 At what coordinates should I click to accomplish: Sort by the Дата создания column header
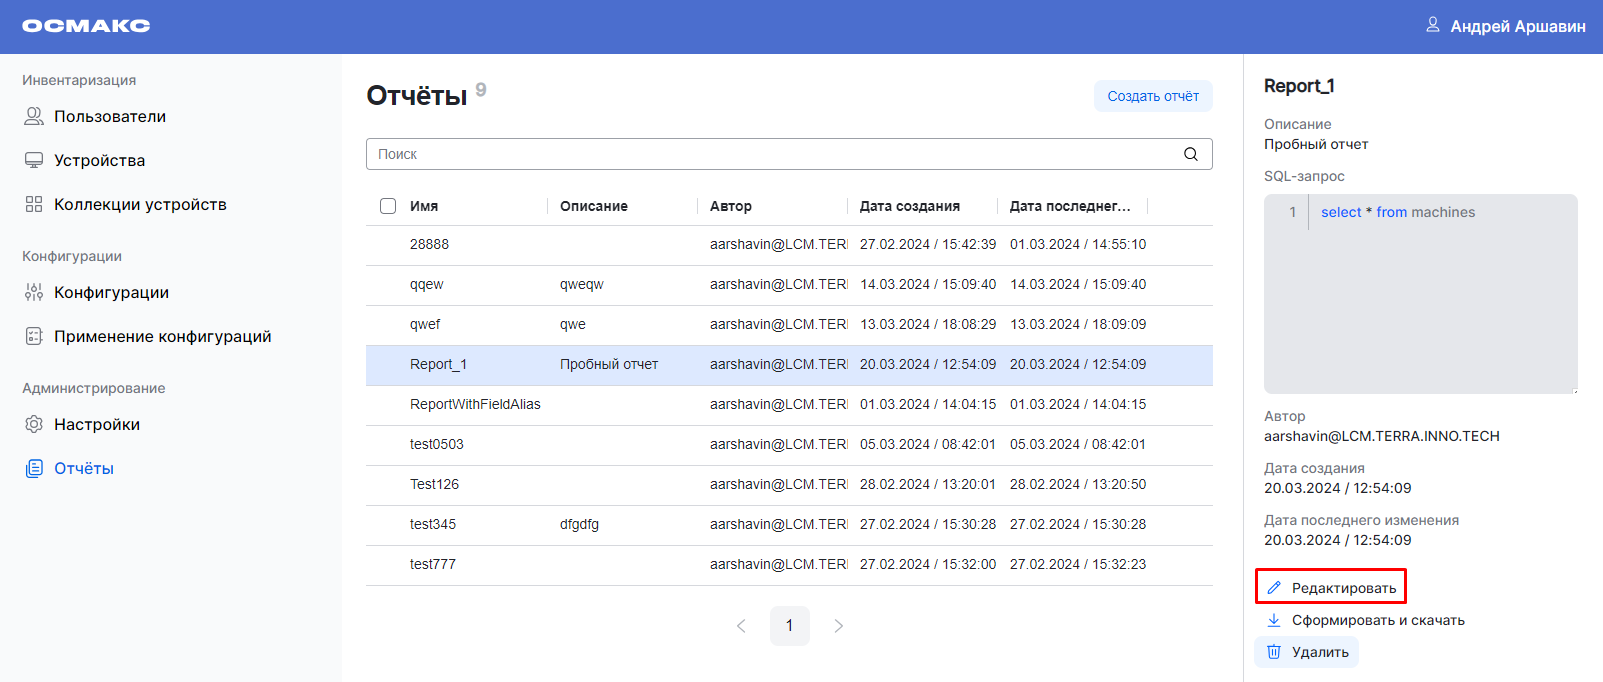click(x=909, y=206)
